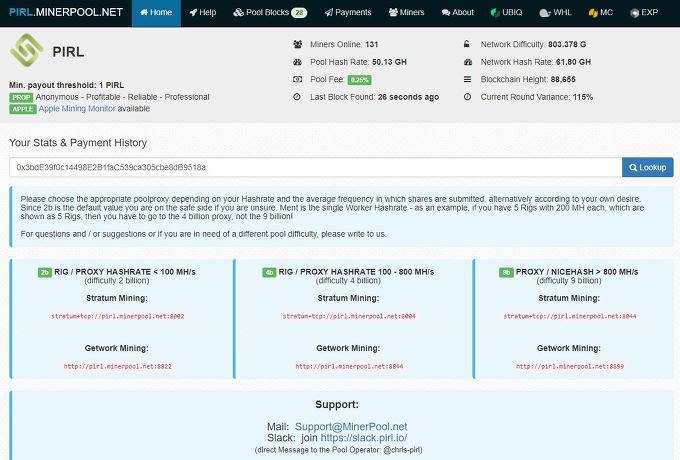Image resolution: width=680 pixels, height=460 pixels.
Task: Click the green 9b difficulty badge
Action: point(506,272)
